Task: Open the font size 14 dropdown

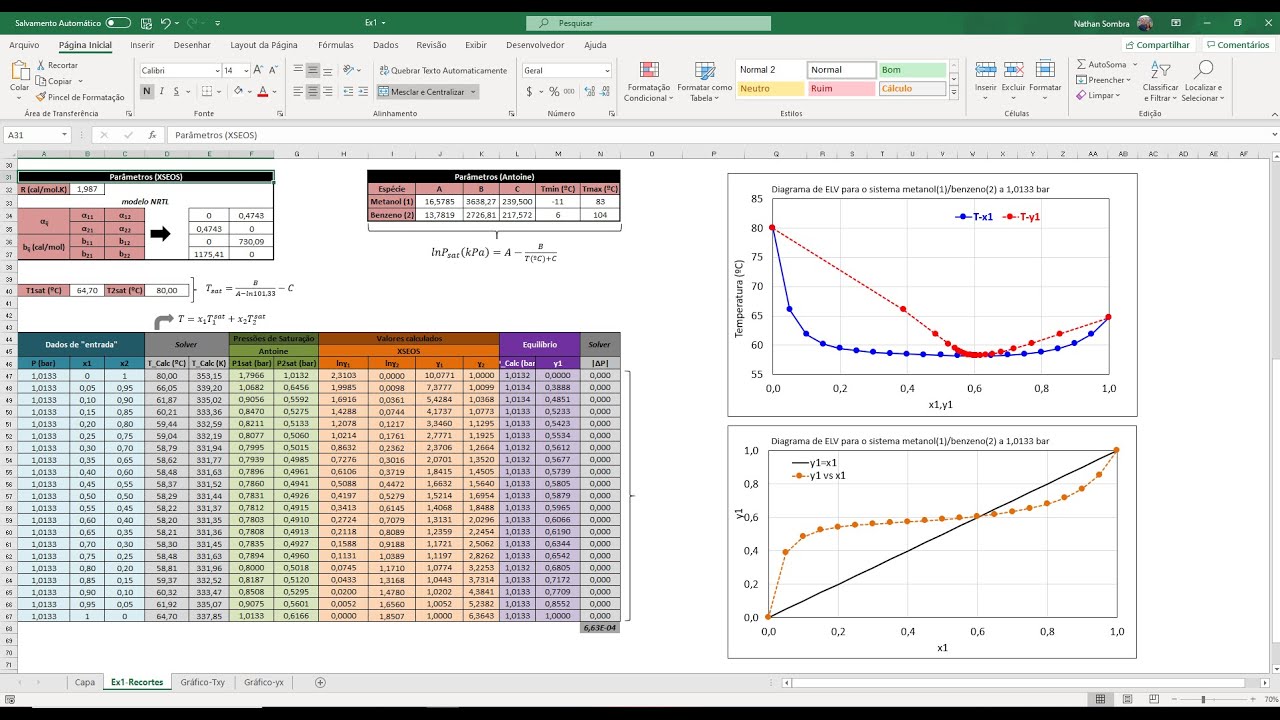Action: [x=245, y=71]
